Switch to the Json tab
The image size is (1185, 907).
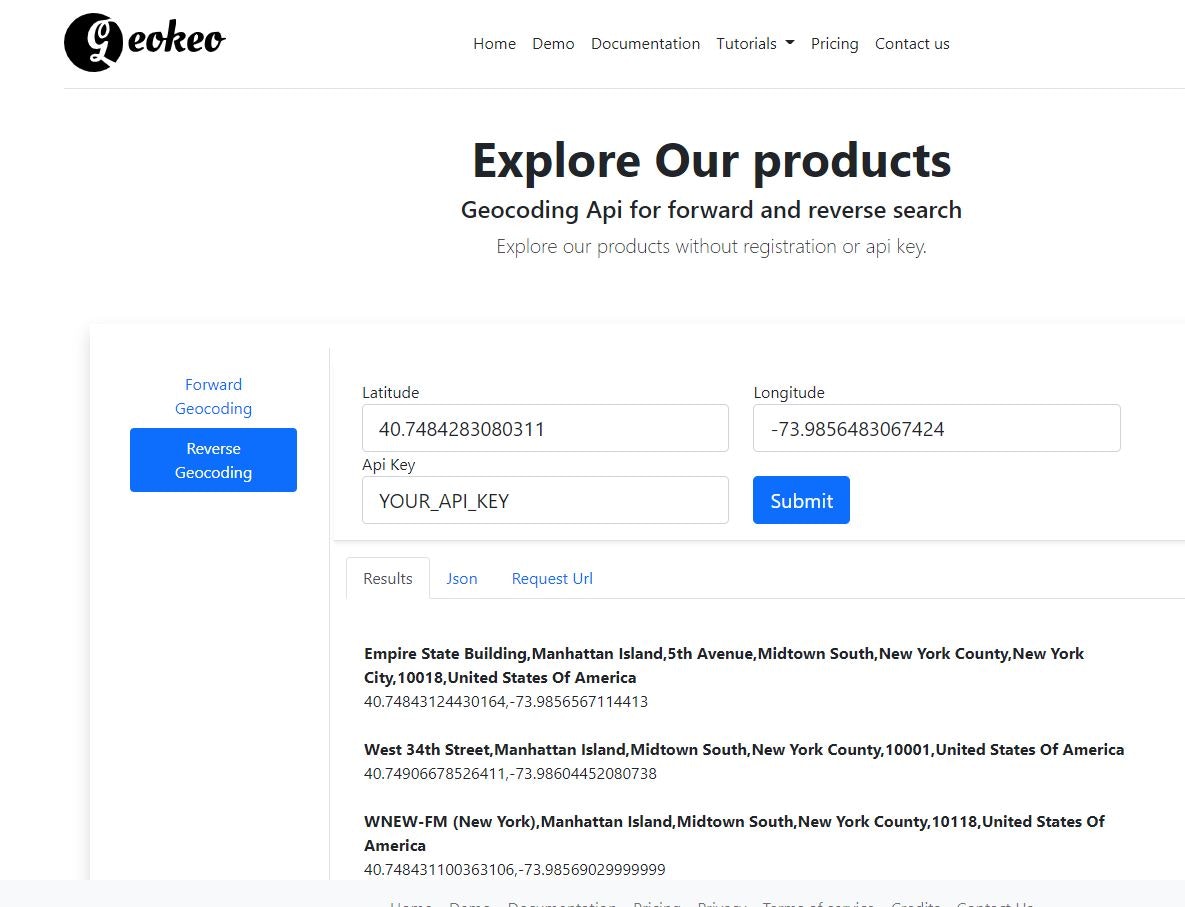pos(462,578)
